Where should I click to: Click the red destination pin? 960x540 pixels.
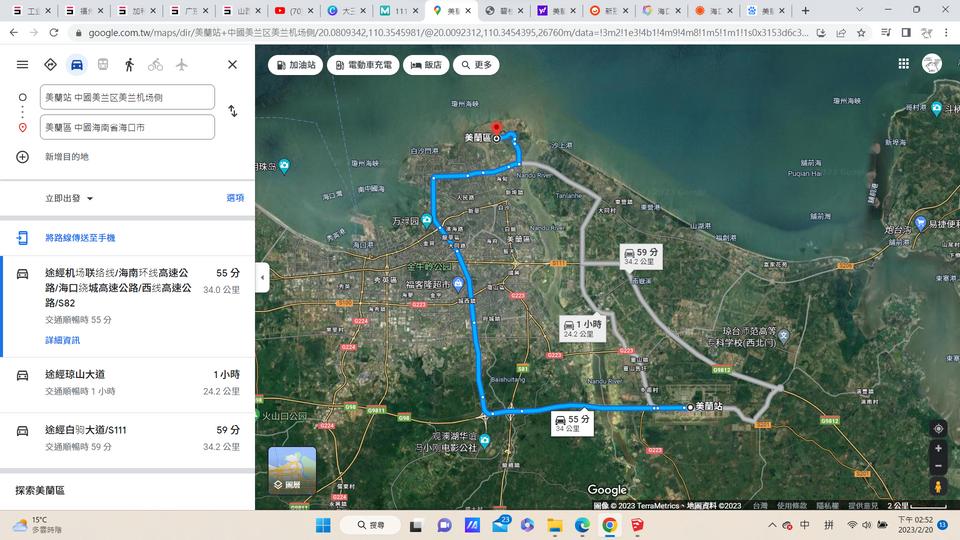pyautogui.click(x=497, y=127)
